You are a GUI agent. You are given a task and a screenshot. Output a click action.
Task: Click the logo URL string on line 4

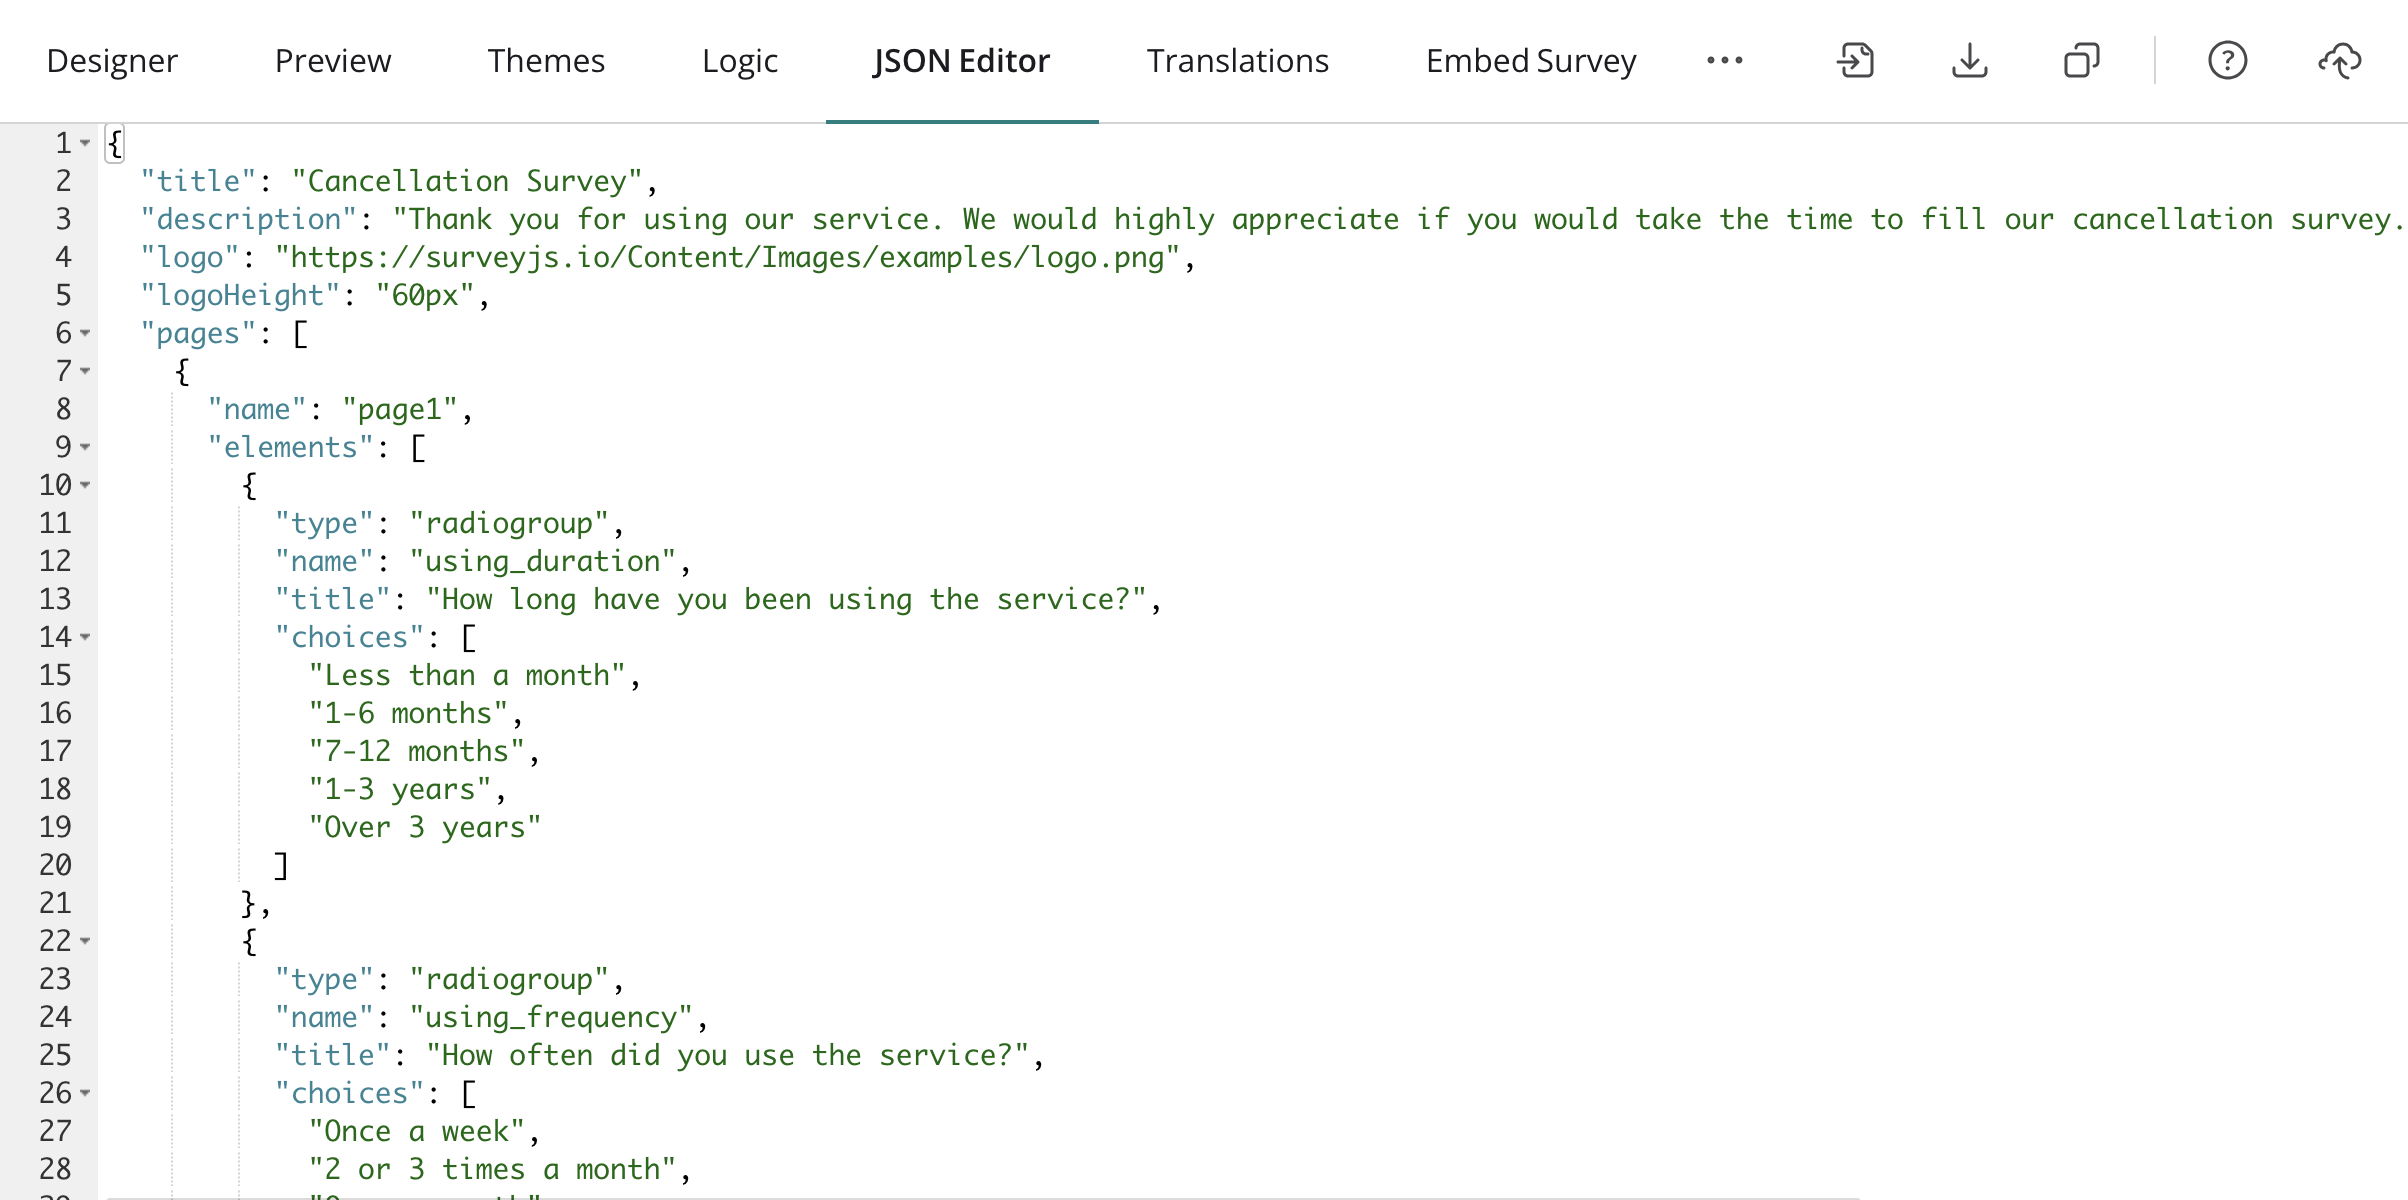pyautogui.click(x=728, y=257)
